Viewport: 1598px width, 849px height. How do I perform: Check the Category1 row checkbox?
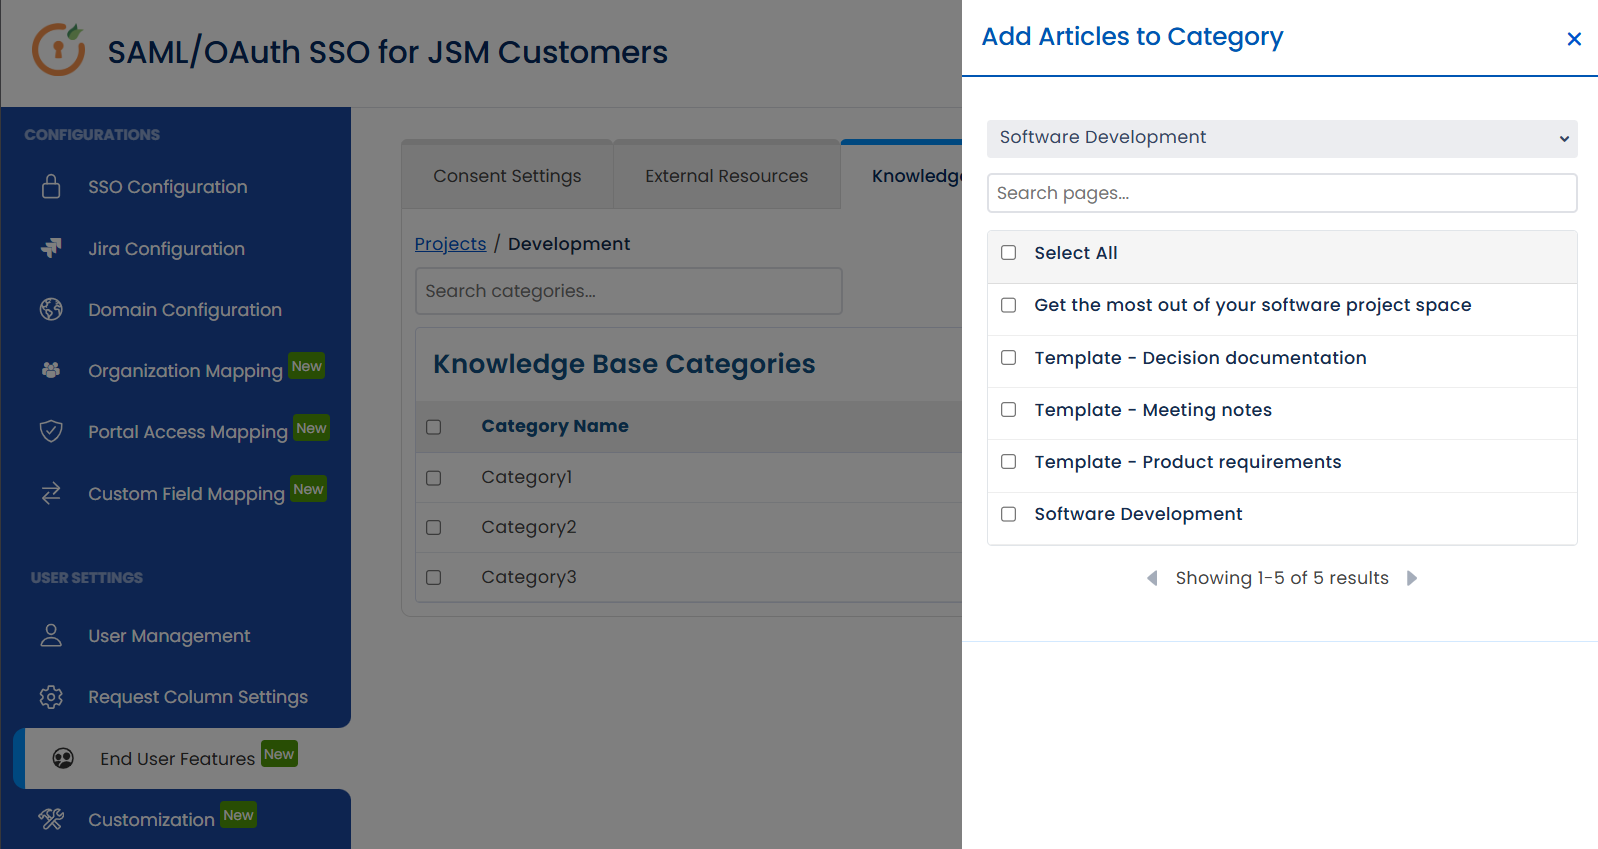tap(434, 478)
